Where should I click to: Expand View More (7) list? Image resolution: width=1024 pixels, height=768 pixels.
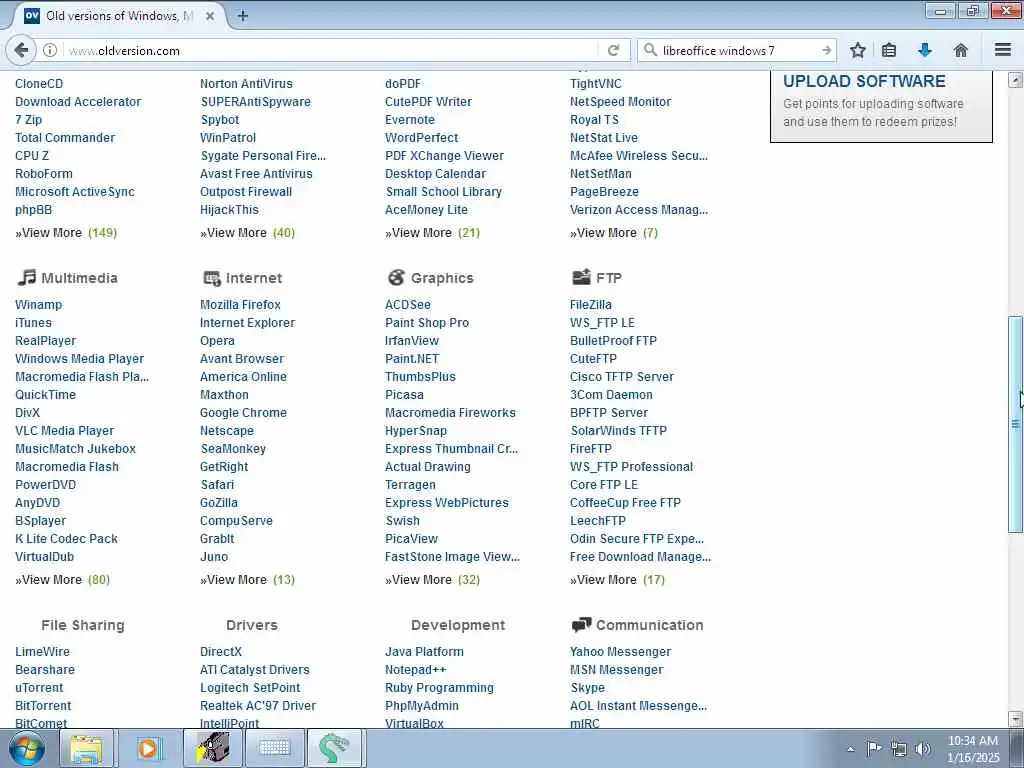614,232
